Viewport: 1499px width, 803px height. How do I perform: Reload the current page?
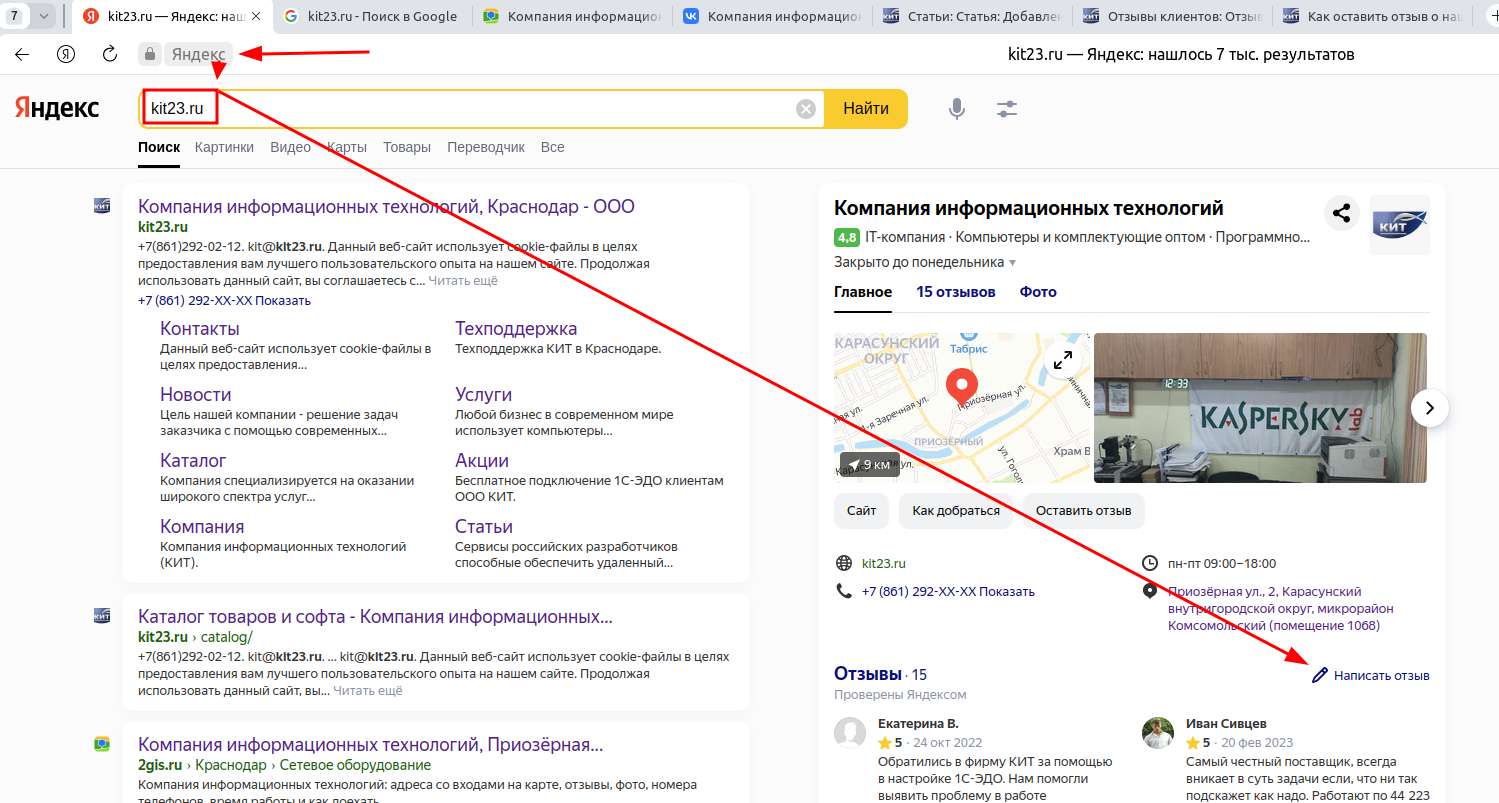click(x=110, y=54)
